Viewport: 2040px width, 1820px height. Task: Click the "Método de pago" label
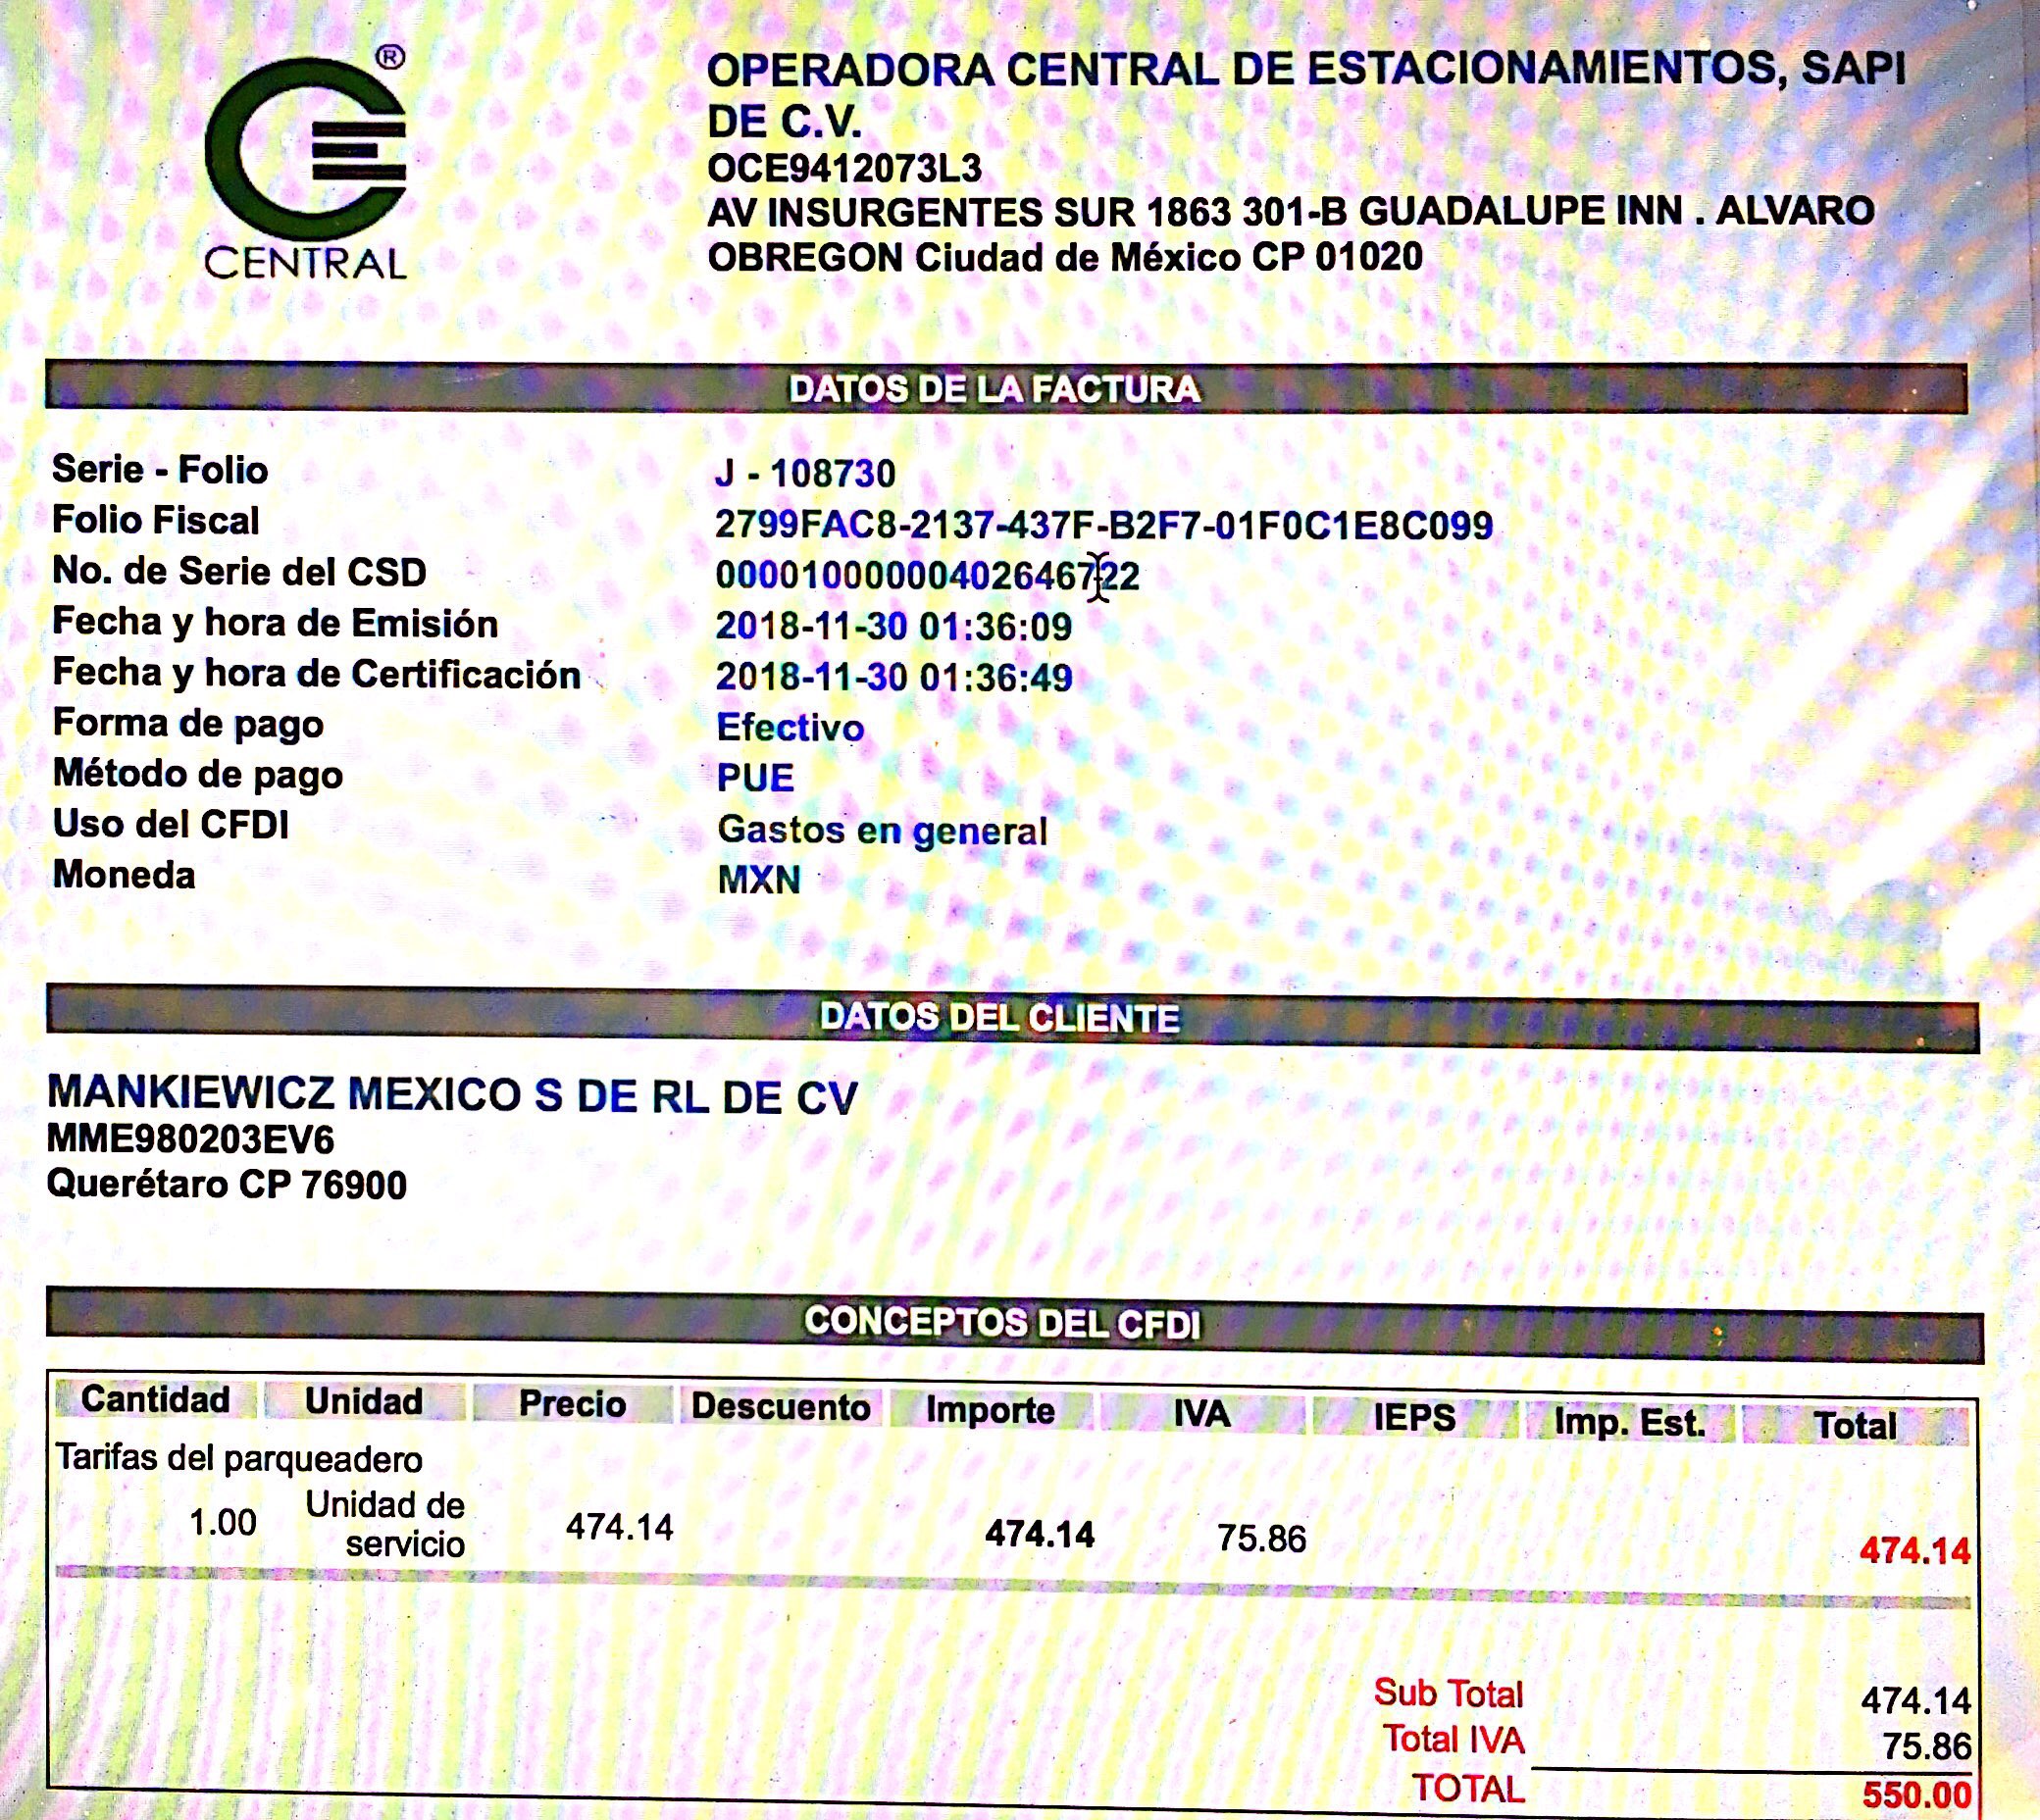[x=198, y=774]
